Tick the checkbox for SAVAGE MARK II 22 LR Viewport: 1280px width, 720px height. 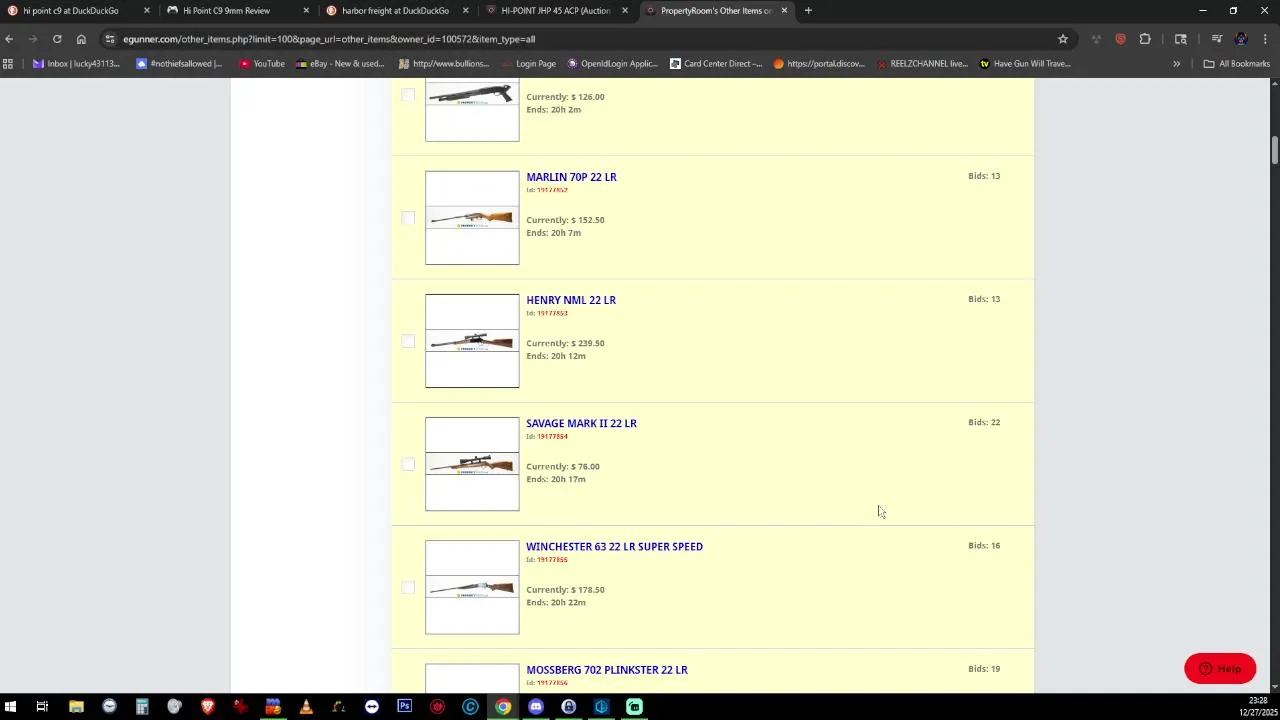pos(408,464)
